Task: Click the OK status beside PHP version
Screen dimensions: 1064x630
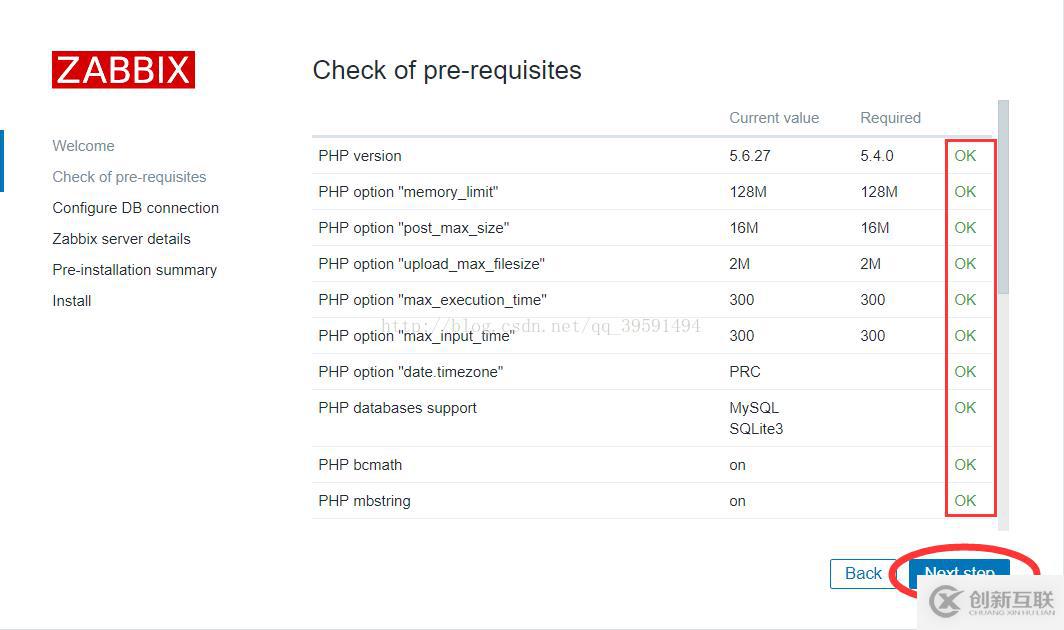Action: [x=964, y=155]
